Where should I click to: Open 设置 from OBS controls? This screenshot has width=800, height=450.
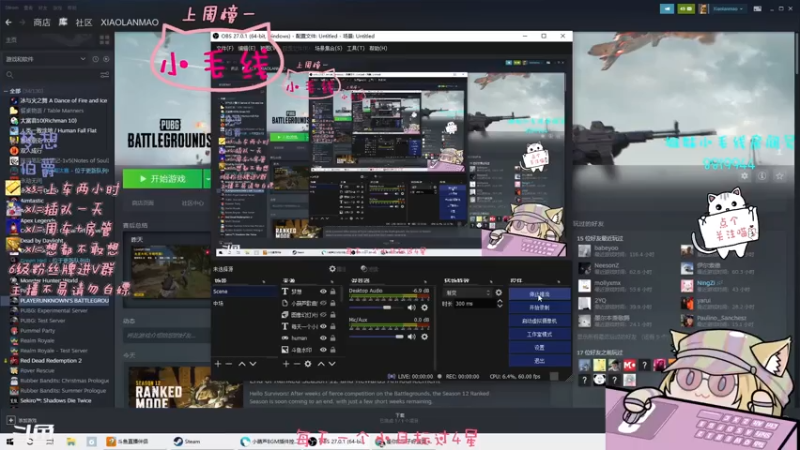click(539, 347)
